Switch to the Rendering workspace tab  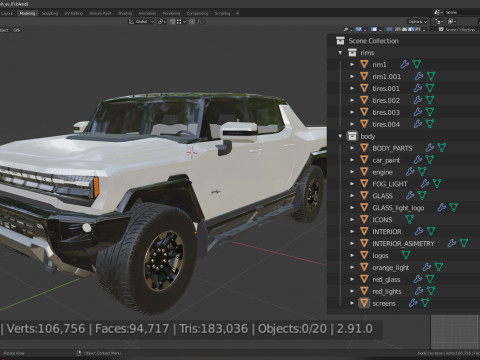click(x=171, y=13)
